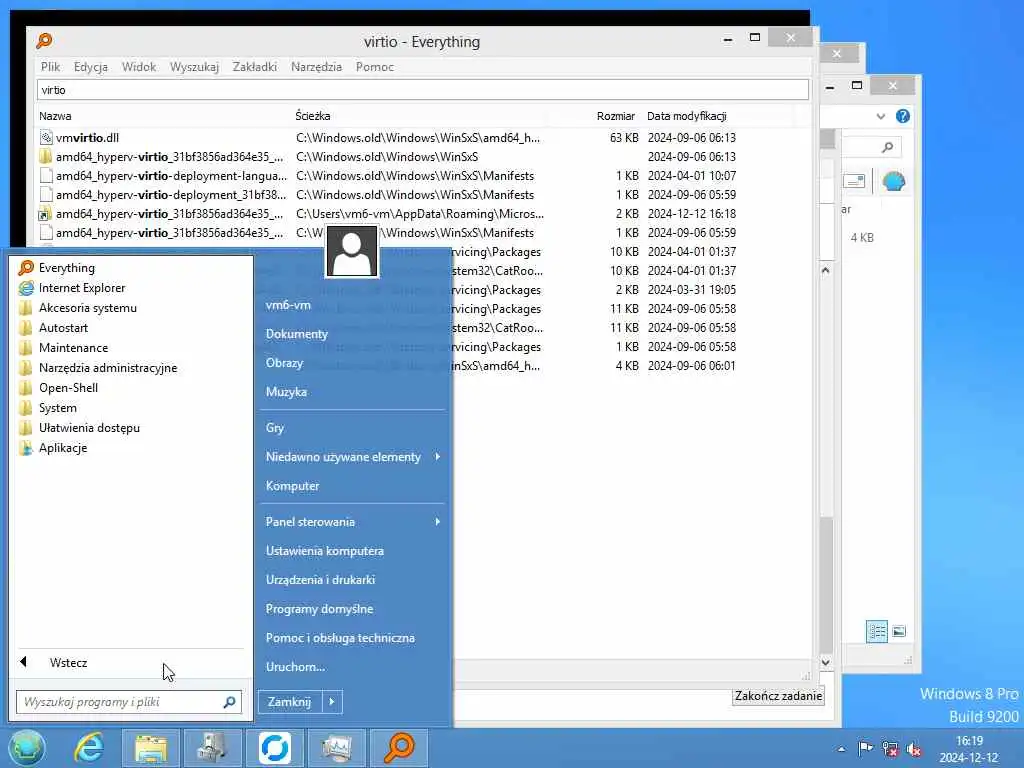Click the start menu search magnifier icon
The width and height of the screenshot is (1024, 768).
(229, 702)
